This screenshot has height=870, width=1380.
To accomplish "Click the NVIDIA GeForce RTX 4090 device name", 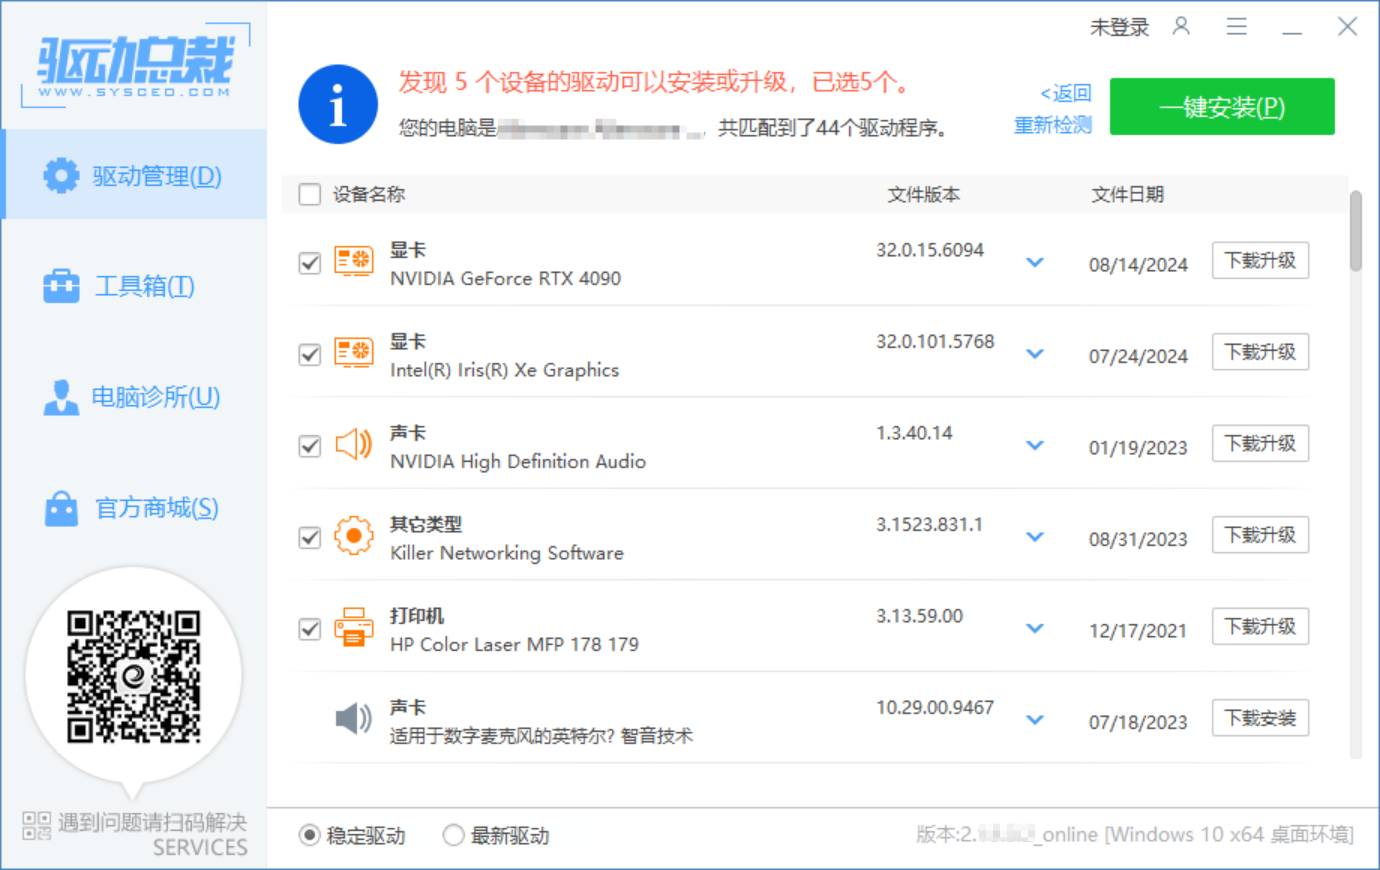I will point(505,278).
